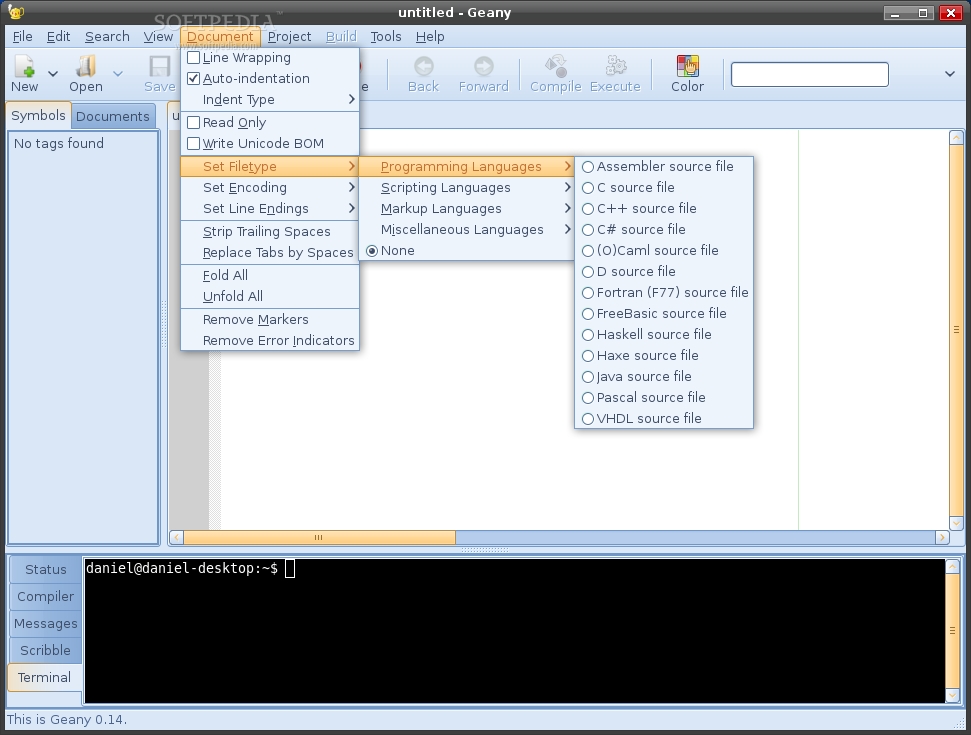Open the View menu
Viewport: 971px width, 735px height.
pyautogui.click(x=158, y=37)
